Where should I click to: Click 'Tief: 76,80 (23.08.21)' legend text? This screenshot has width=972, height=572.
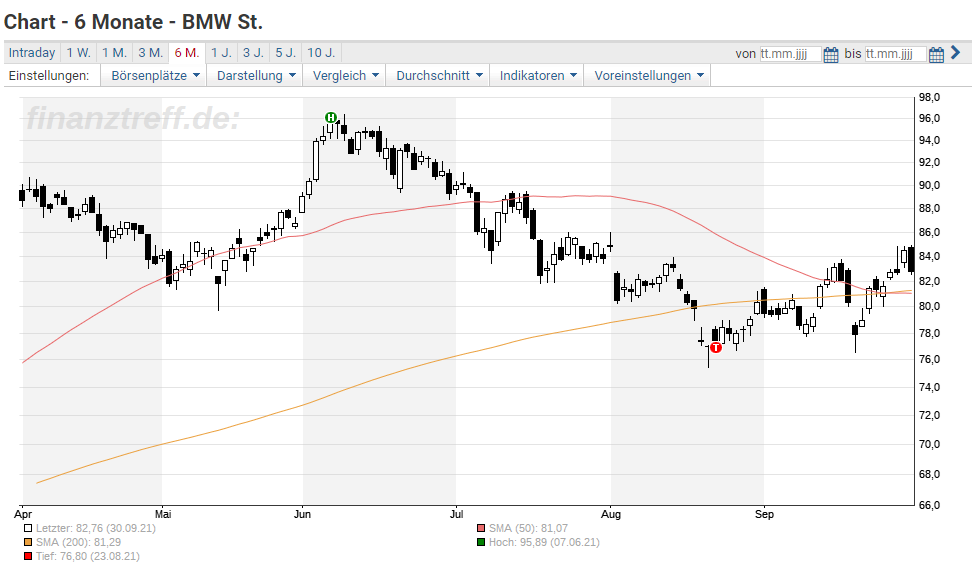pos(87,557)
